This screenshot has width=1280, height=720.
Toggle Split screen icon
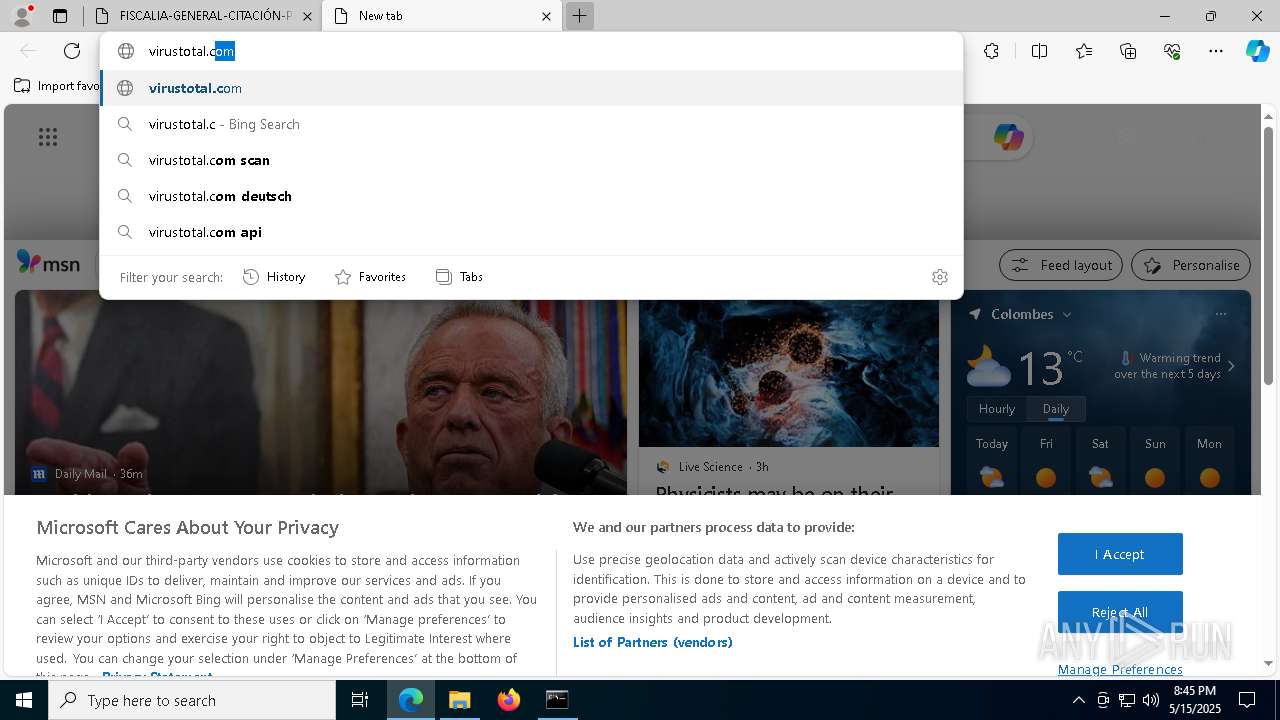[x=1039, y=51]
